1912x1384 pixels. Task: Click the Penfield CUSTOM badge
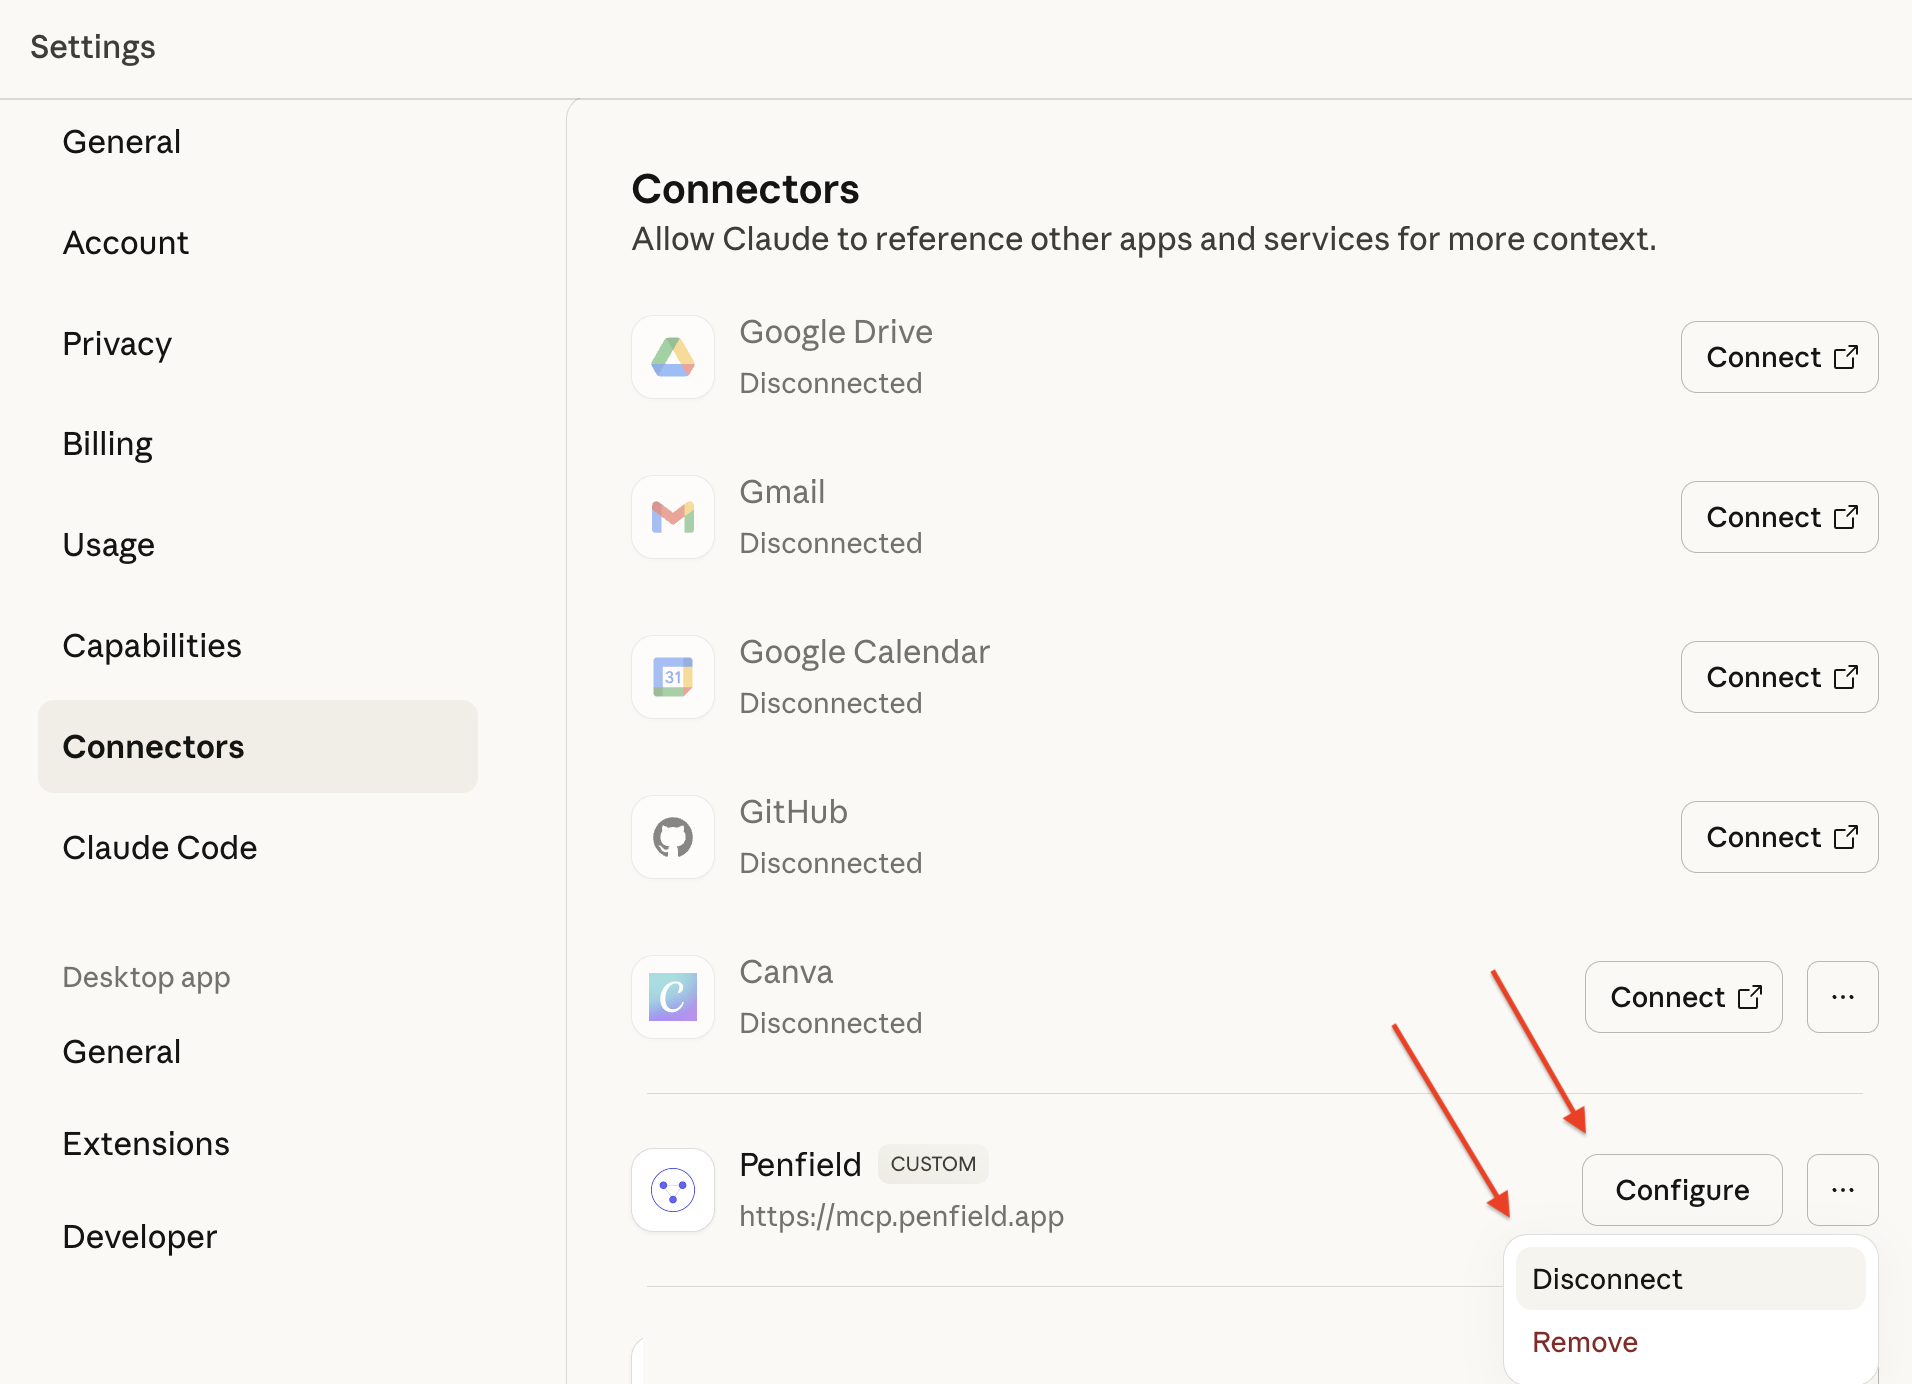pos(933,1164)
